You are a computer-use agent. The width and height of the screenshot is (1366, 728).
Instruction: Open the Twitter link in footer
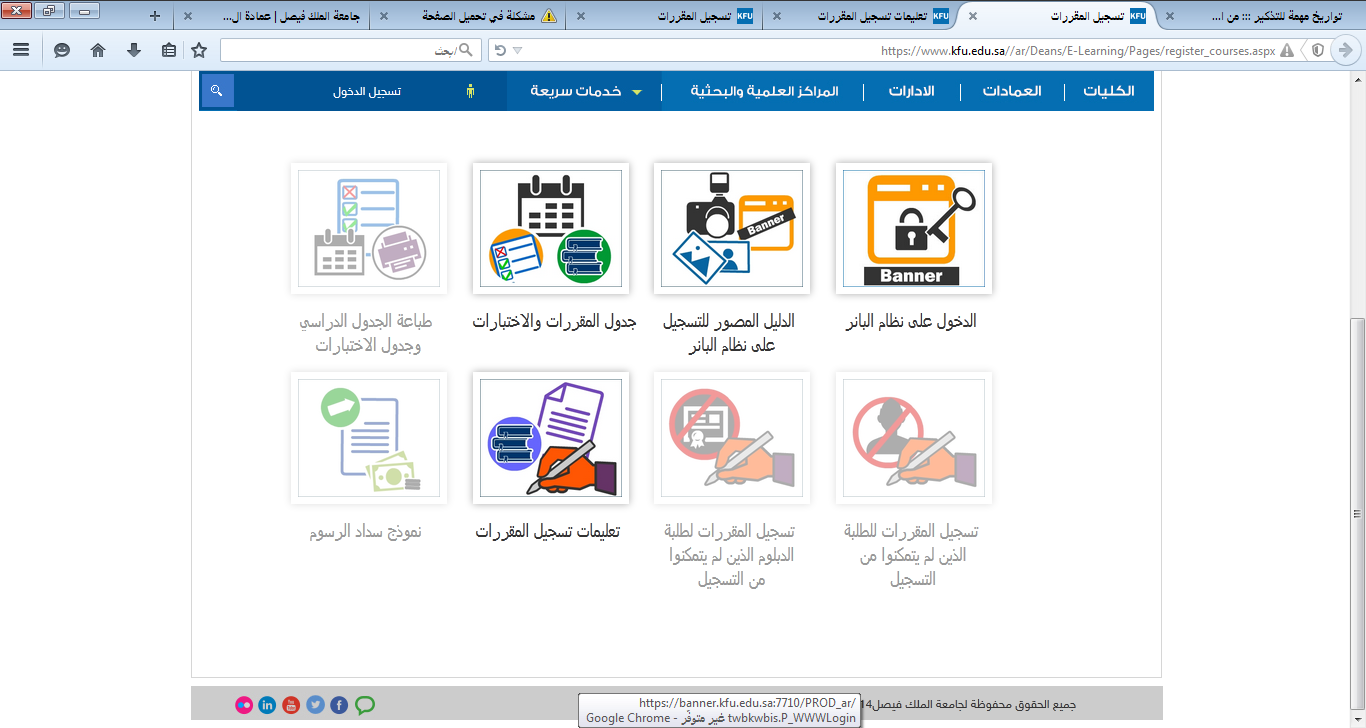315,705
